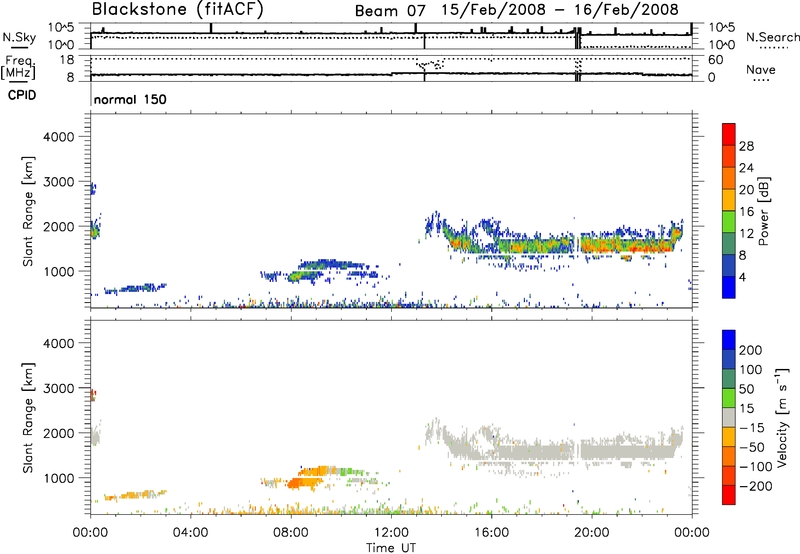Click the "200" label on the velocity colorbar
This screenshot has height=554, width=800.
(751, 350)
